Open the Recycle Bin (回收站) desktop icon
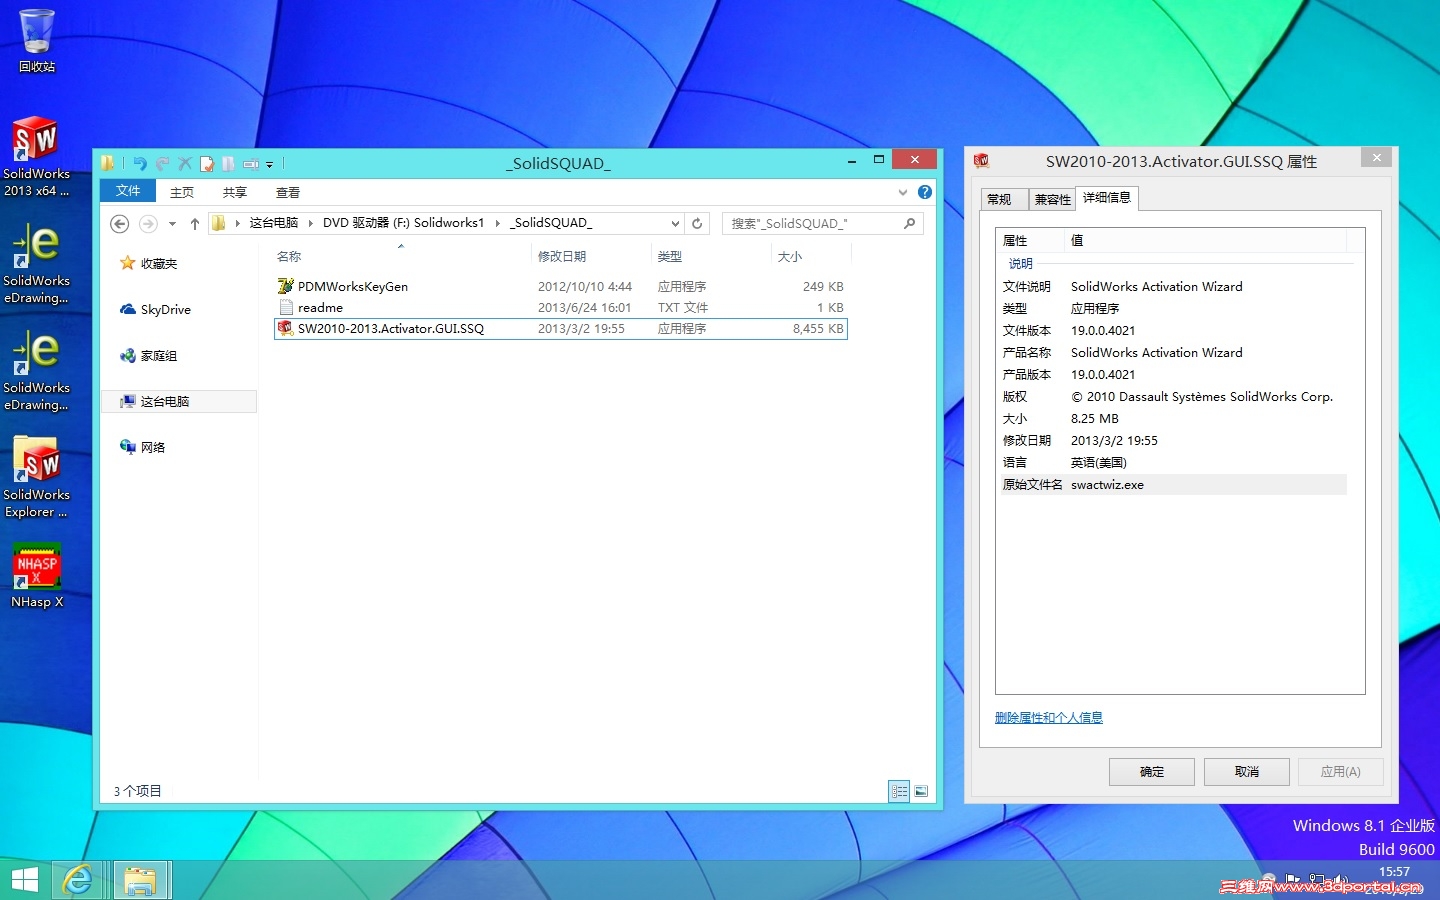 [x=36, y=41]
